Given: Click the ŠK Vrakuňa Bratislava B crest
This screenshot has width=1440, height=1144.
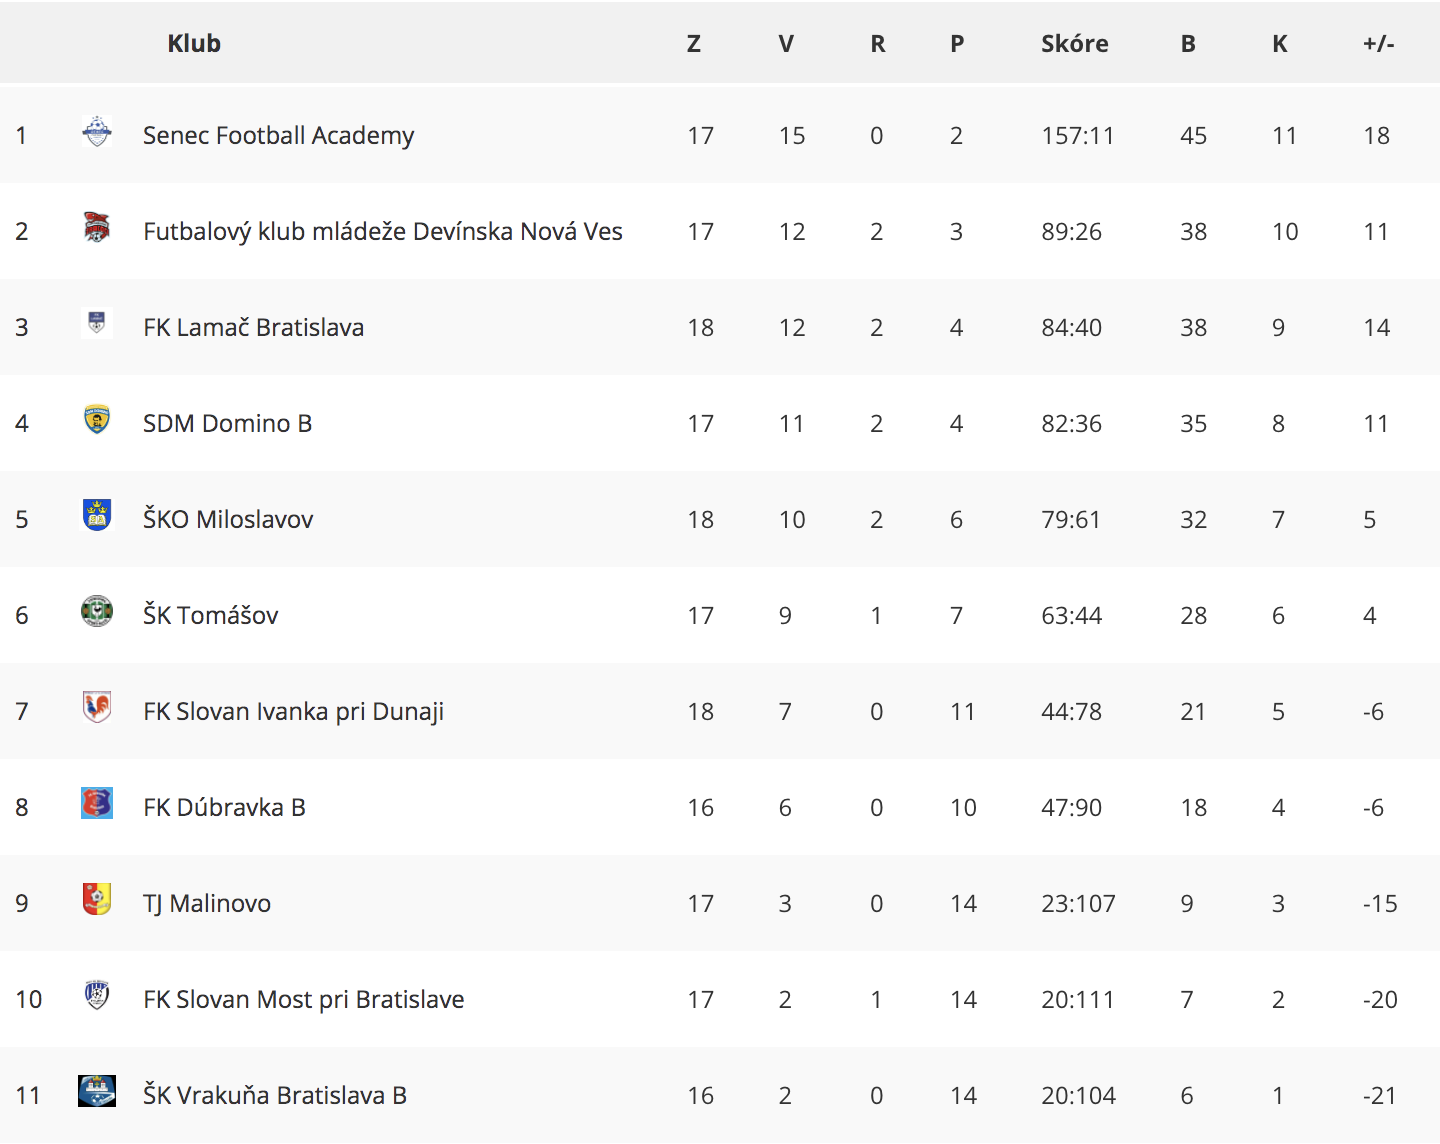Looking at the screenshot, I should click(97, 1091).
